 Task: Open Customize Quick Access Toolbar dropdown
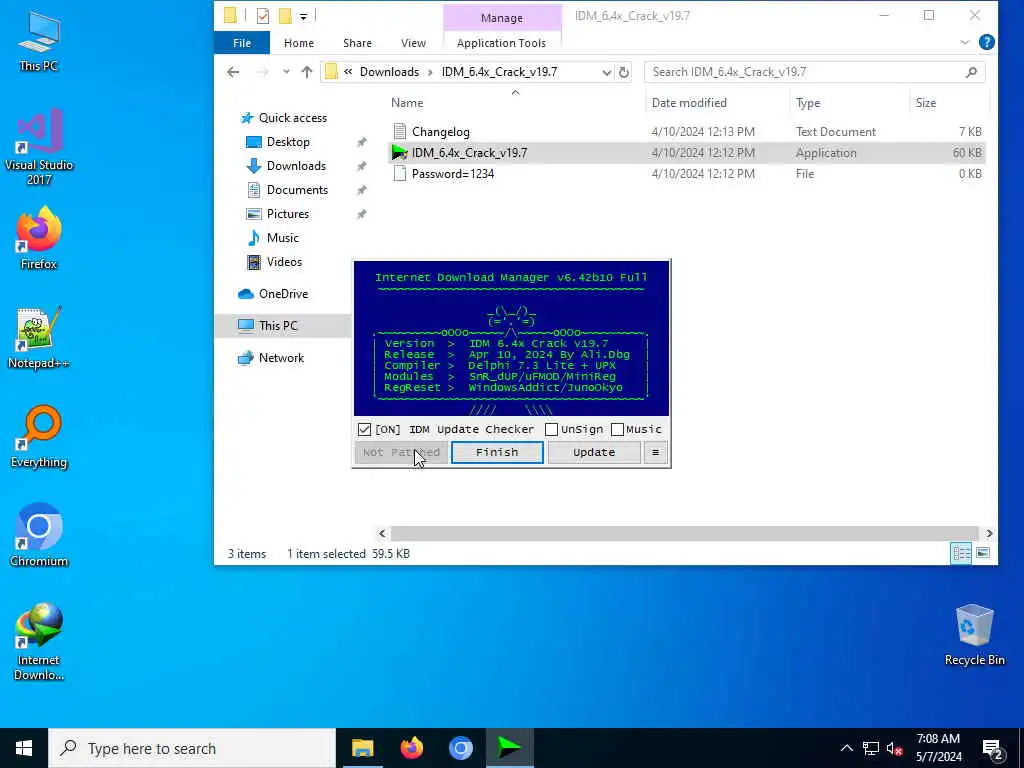304,16
